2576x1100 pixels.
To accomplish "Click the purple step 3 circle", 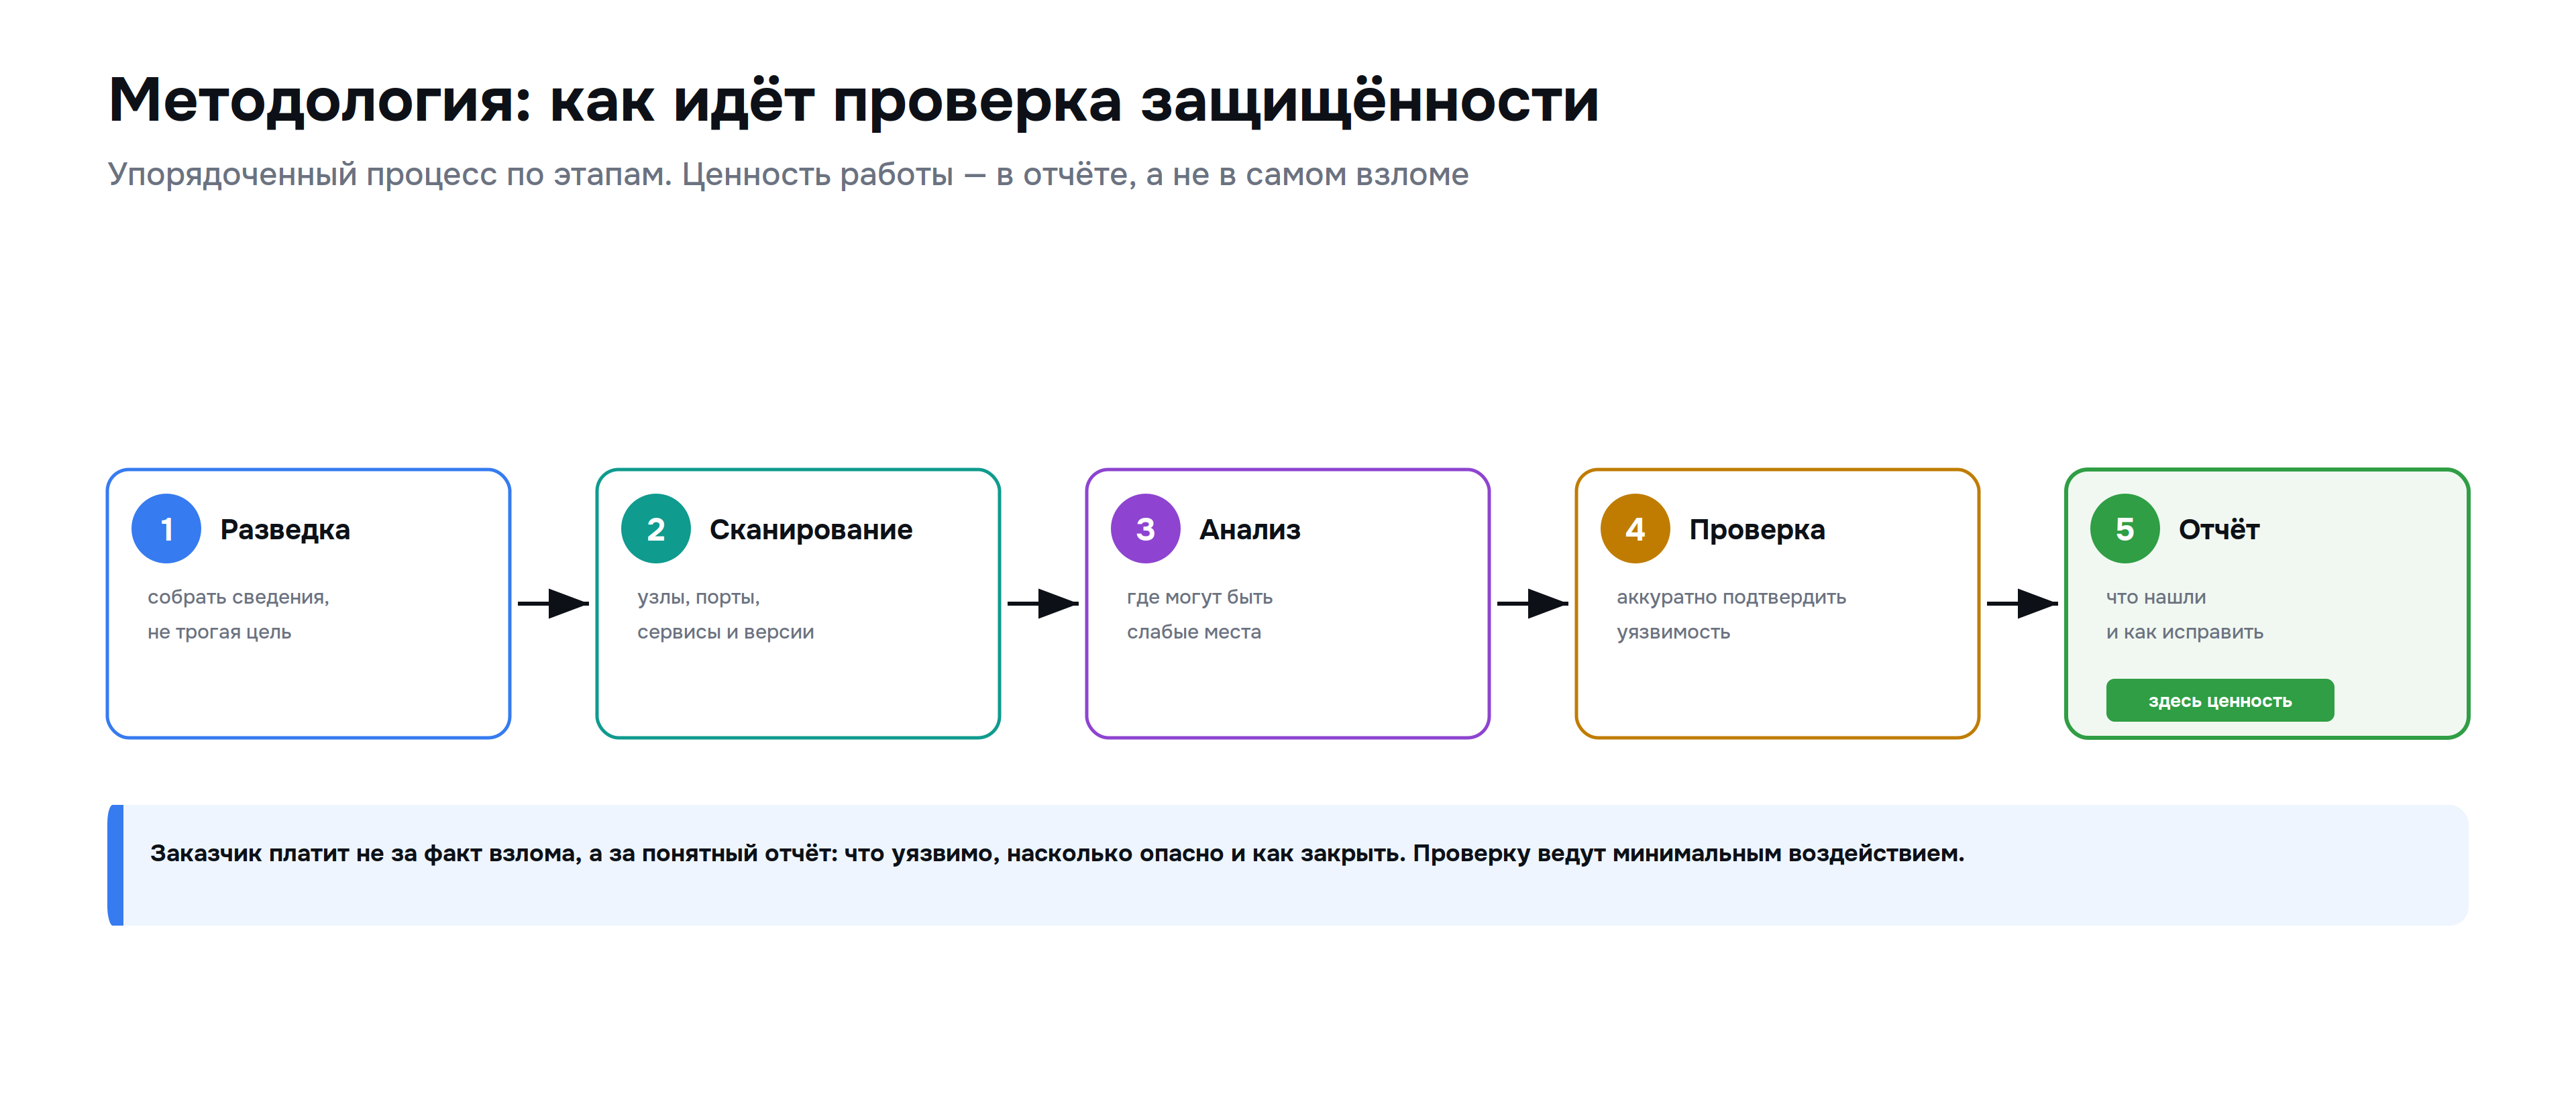I will pos(1145,528).
